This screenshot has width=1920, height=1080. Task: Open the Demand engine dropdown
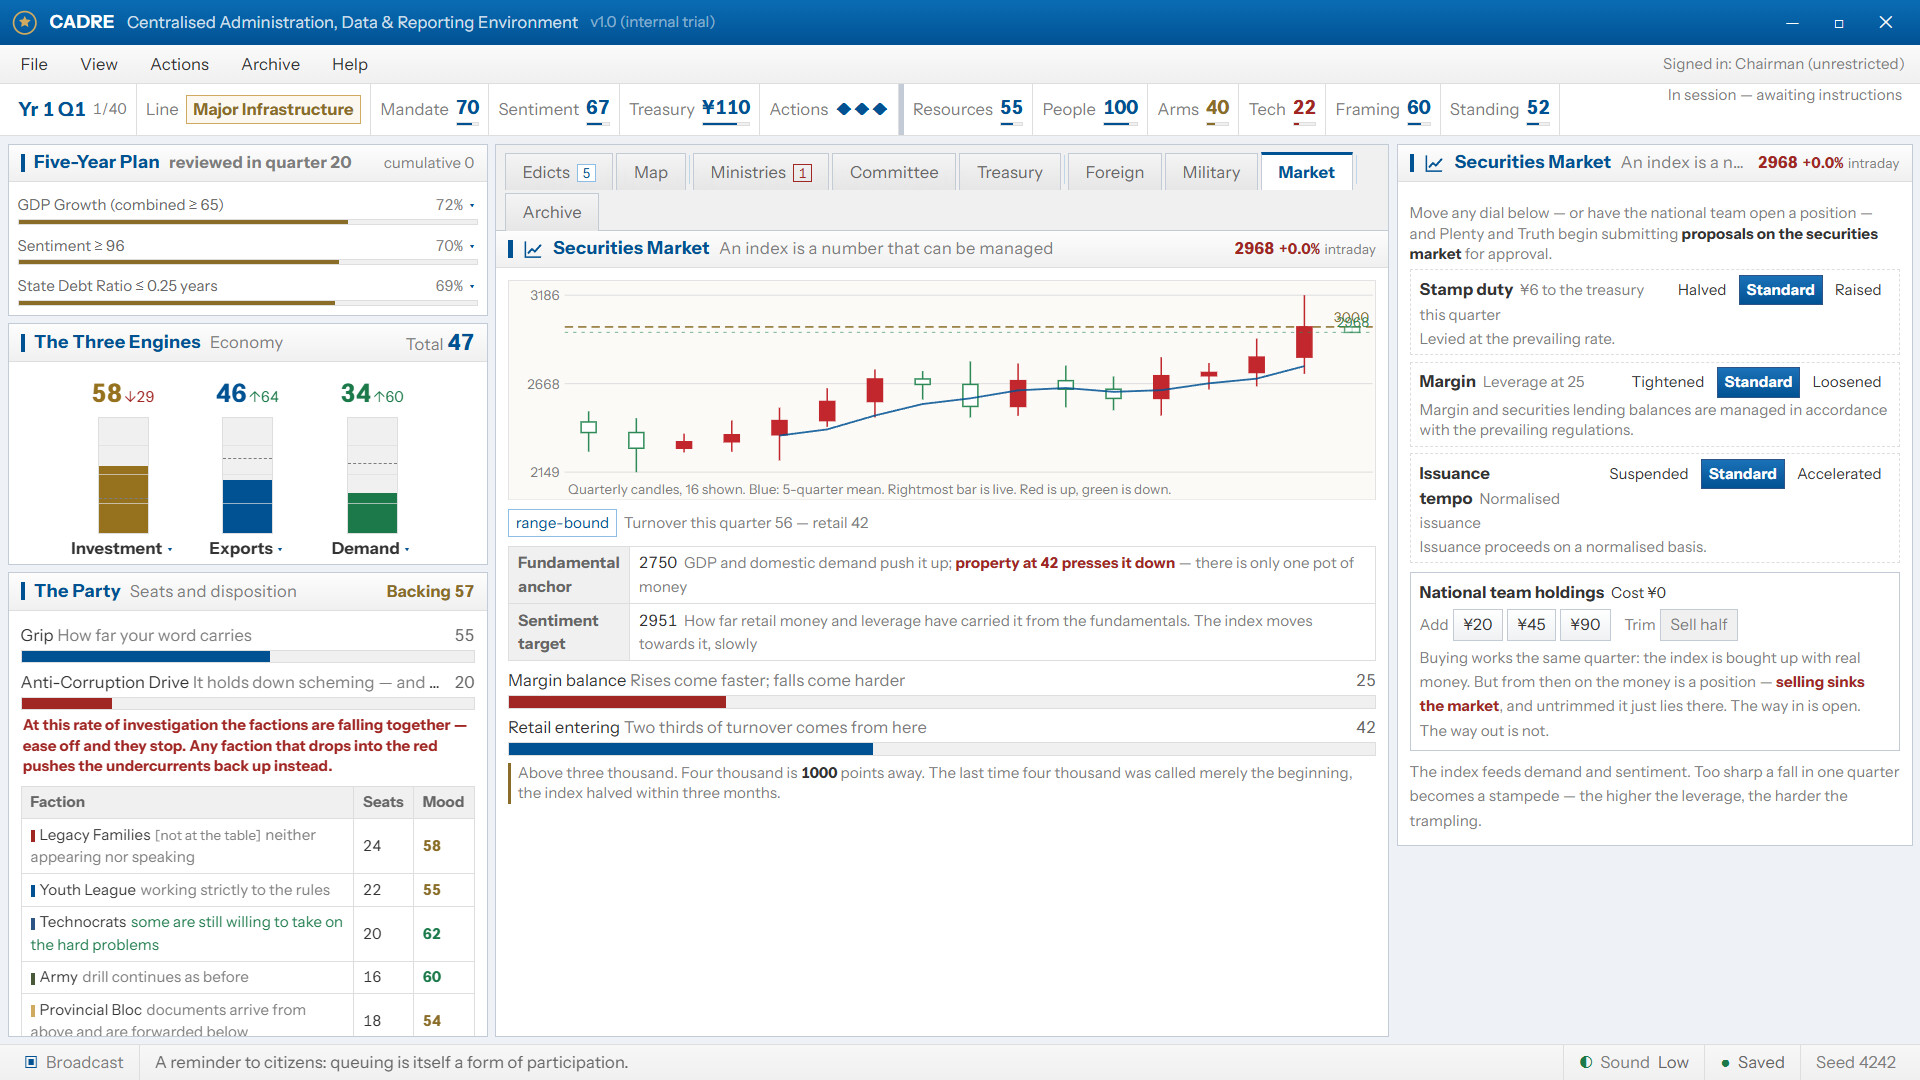tap(371, 548)
